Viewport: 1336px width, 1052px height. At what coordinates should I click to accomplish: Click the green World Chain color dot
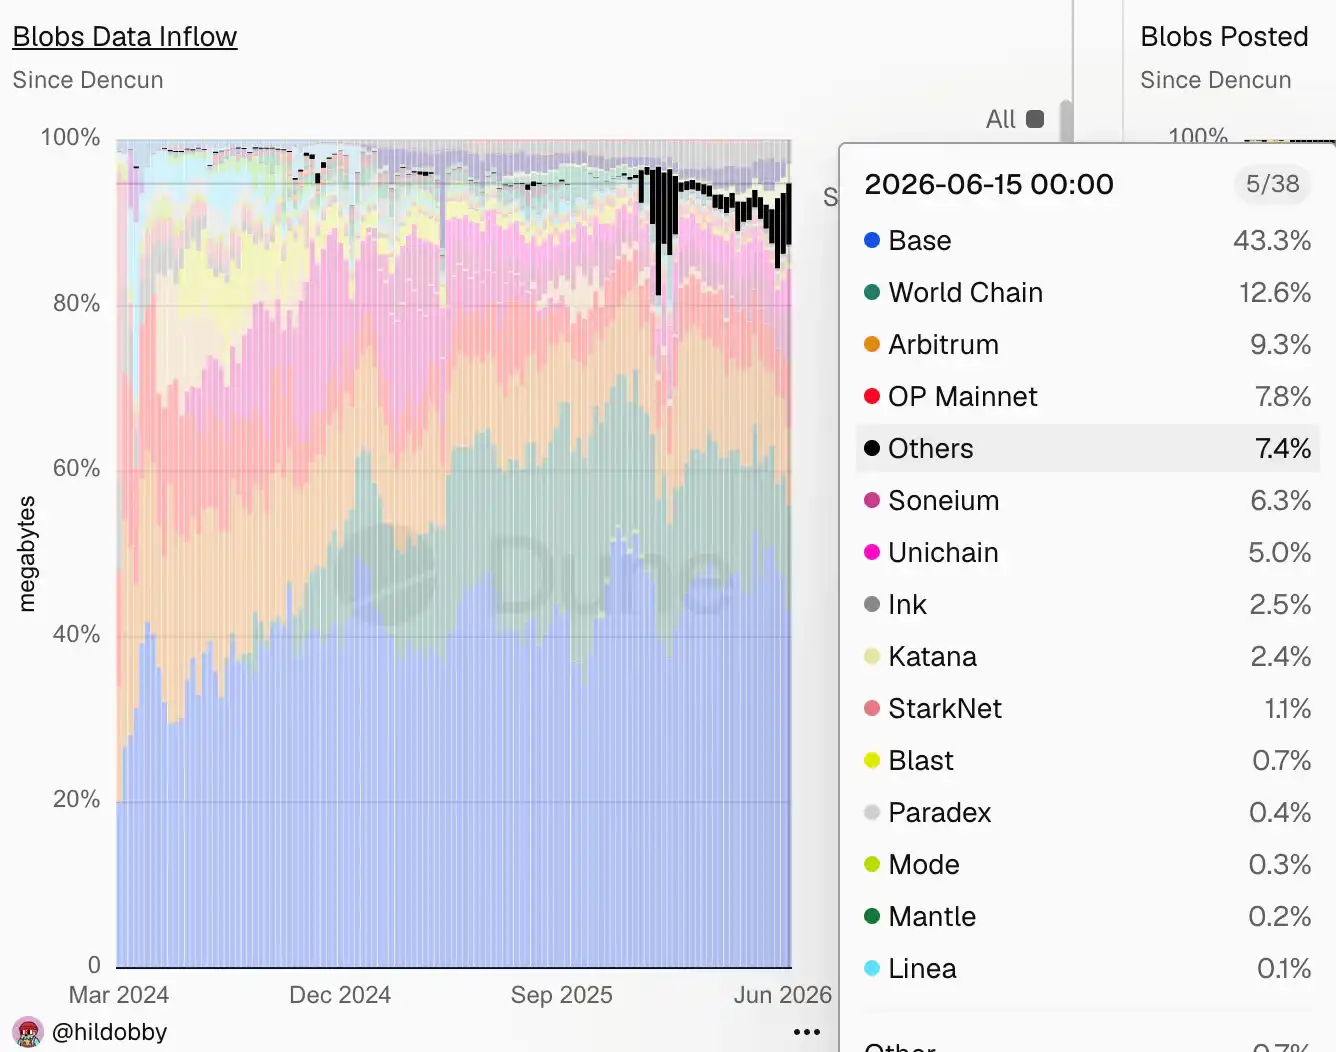(x=872, y=292)
